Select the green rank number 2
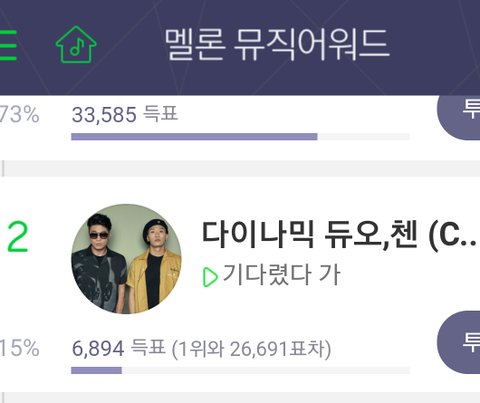 18,237
